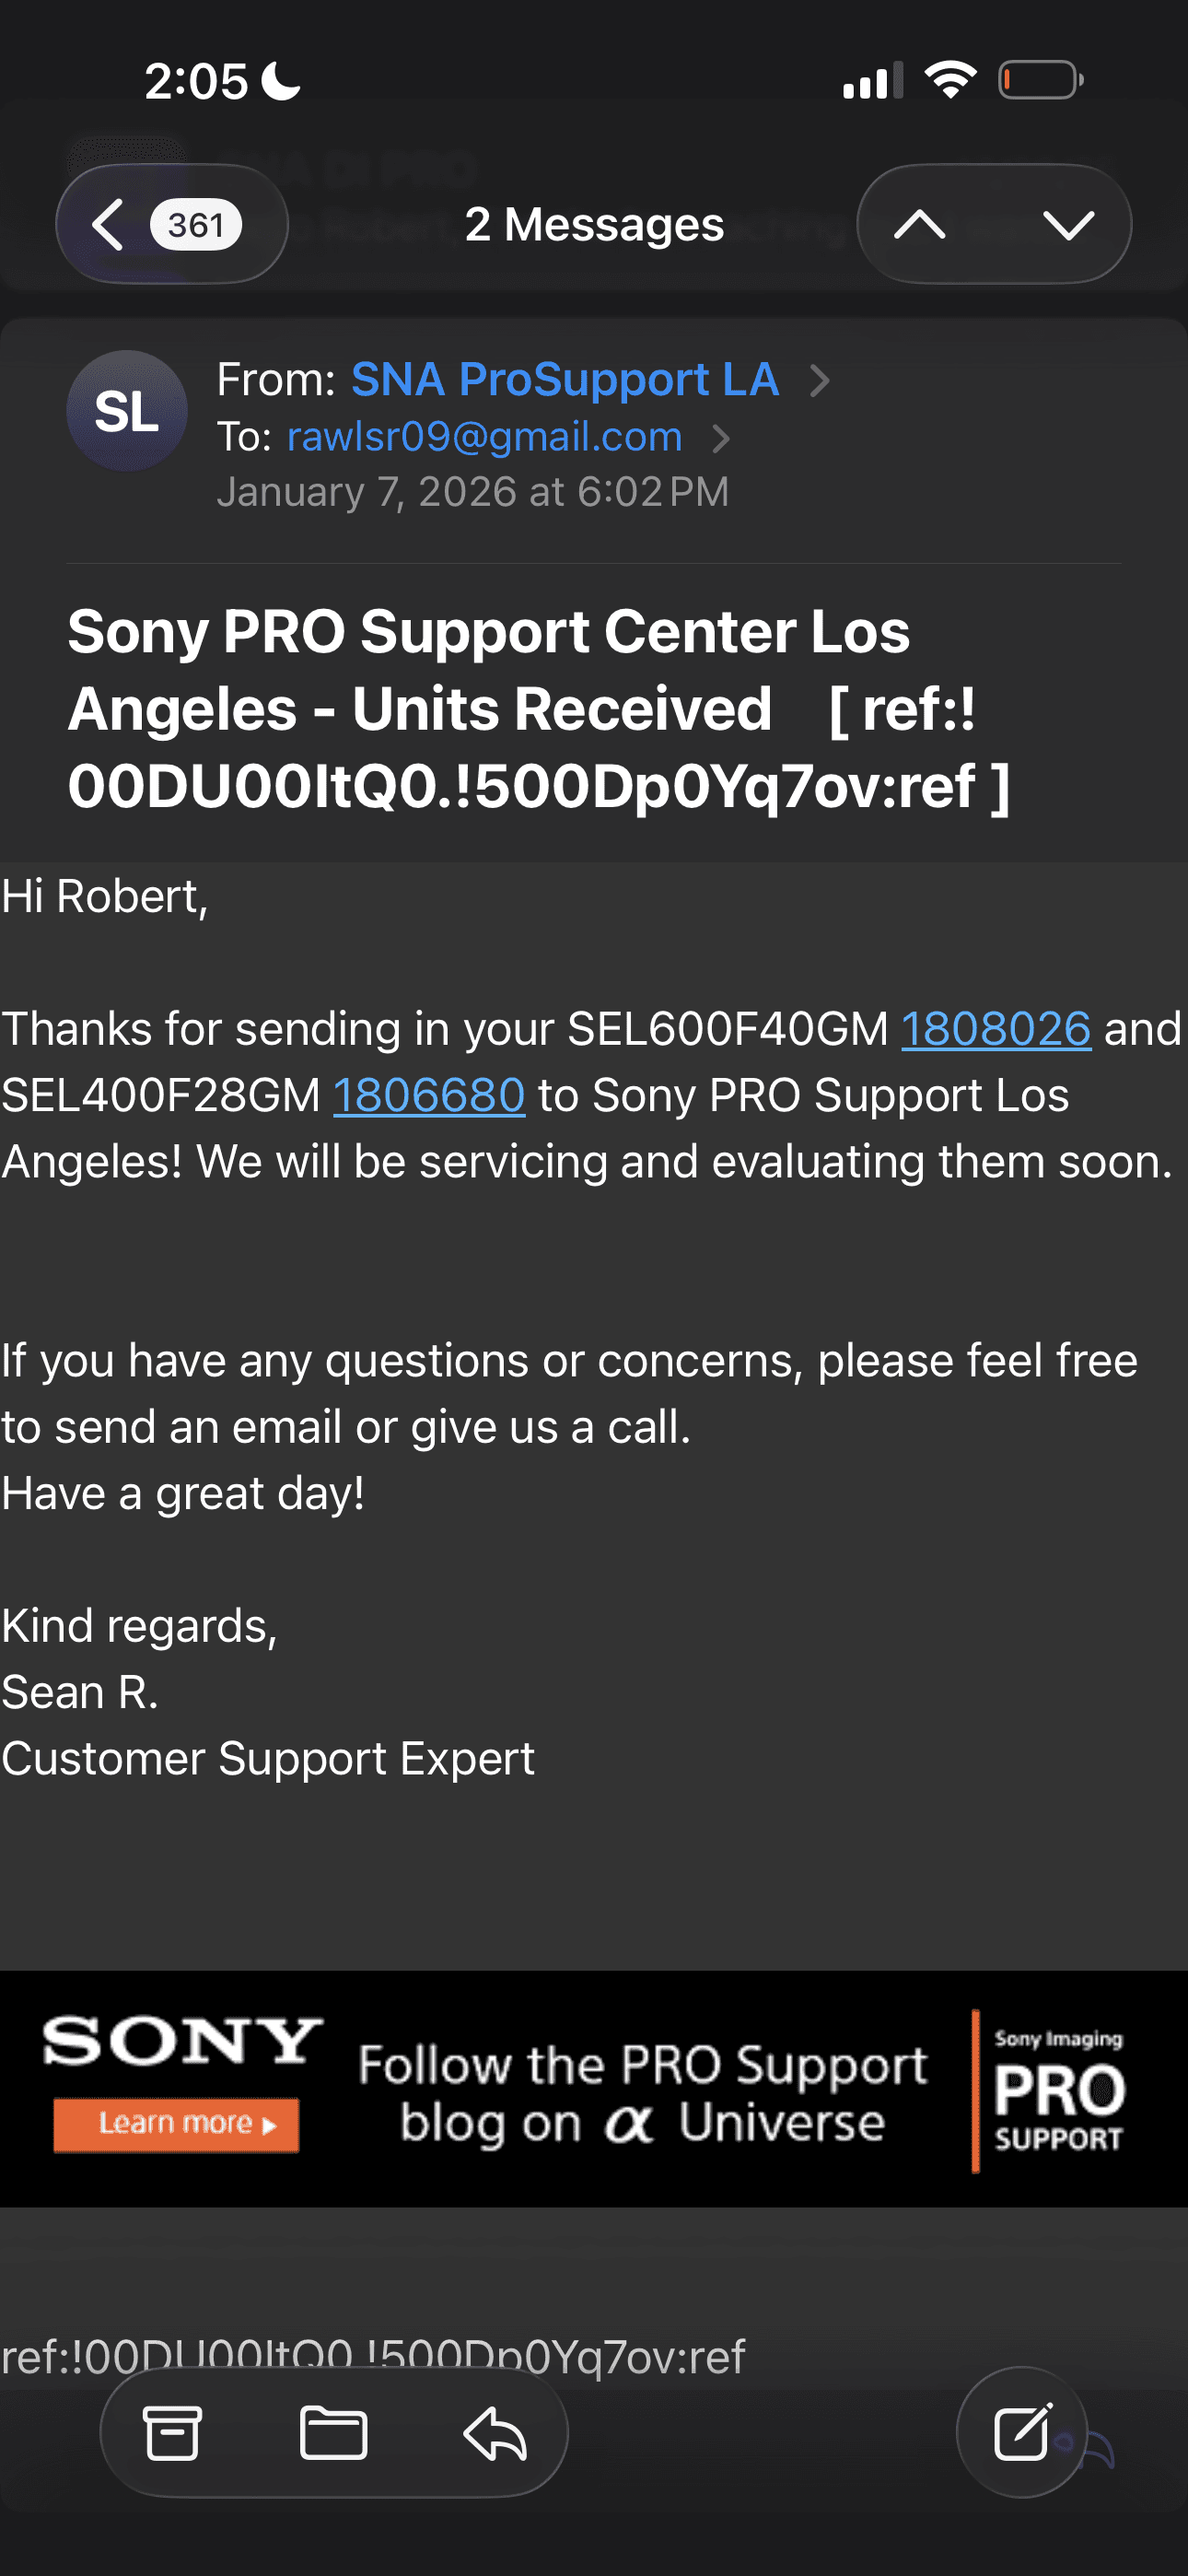The image size is (1188, 2576).
Task: Reply using the curved arrow icon
Action: click(x=495, y=2432)
